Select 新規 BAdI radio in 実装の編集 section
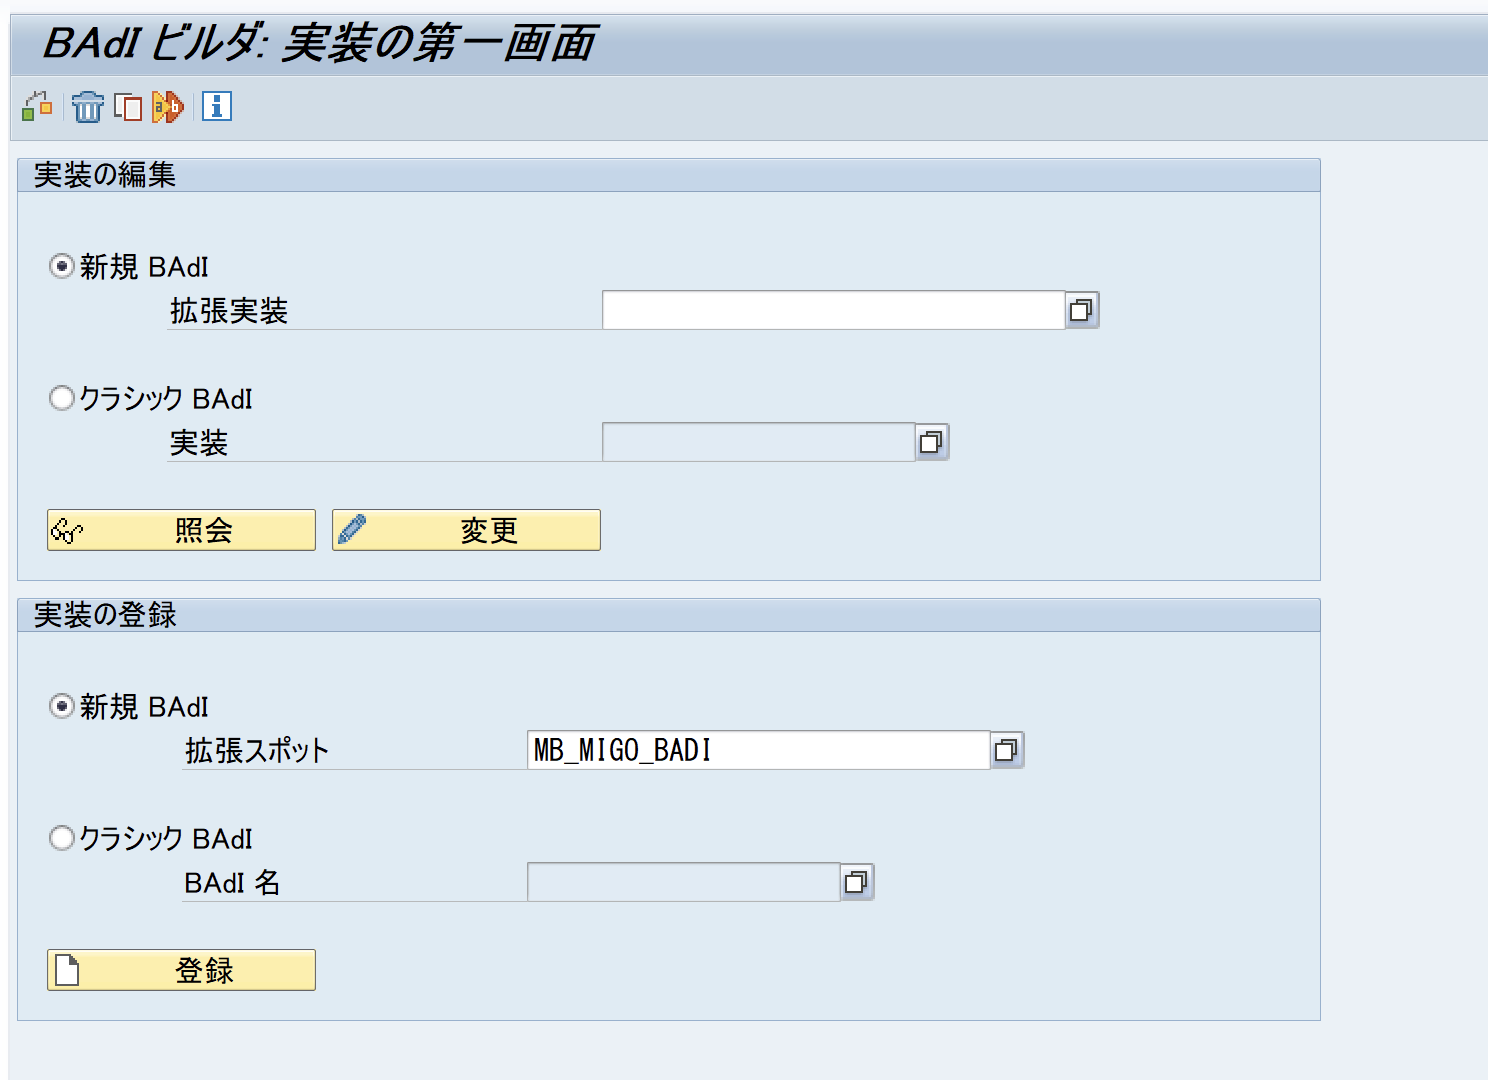The image size is (1488, 1080). (x=62, y=267)
